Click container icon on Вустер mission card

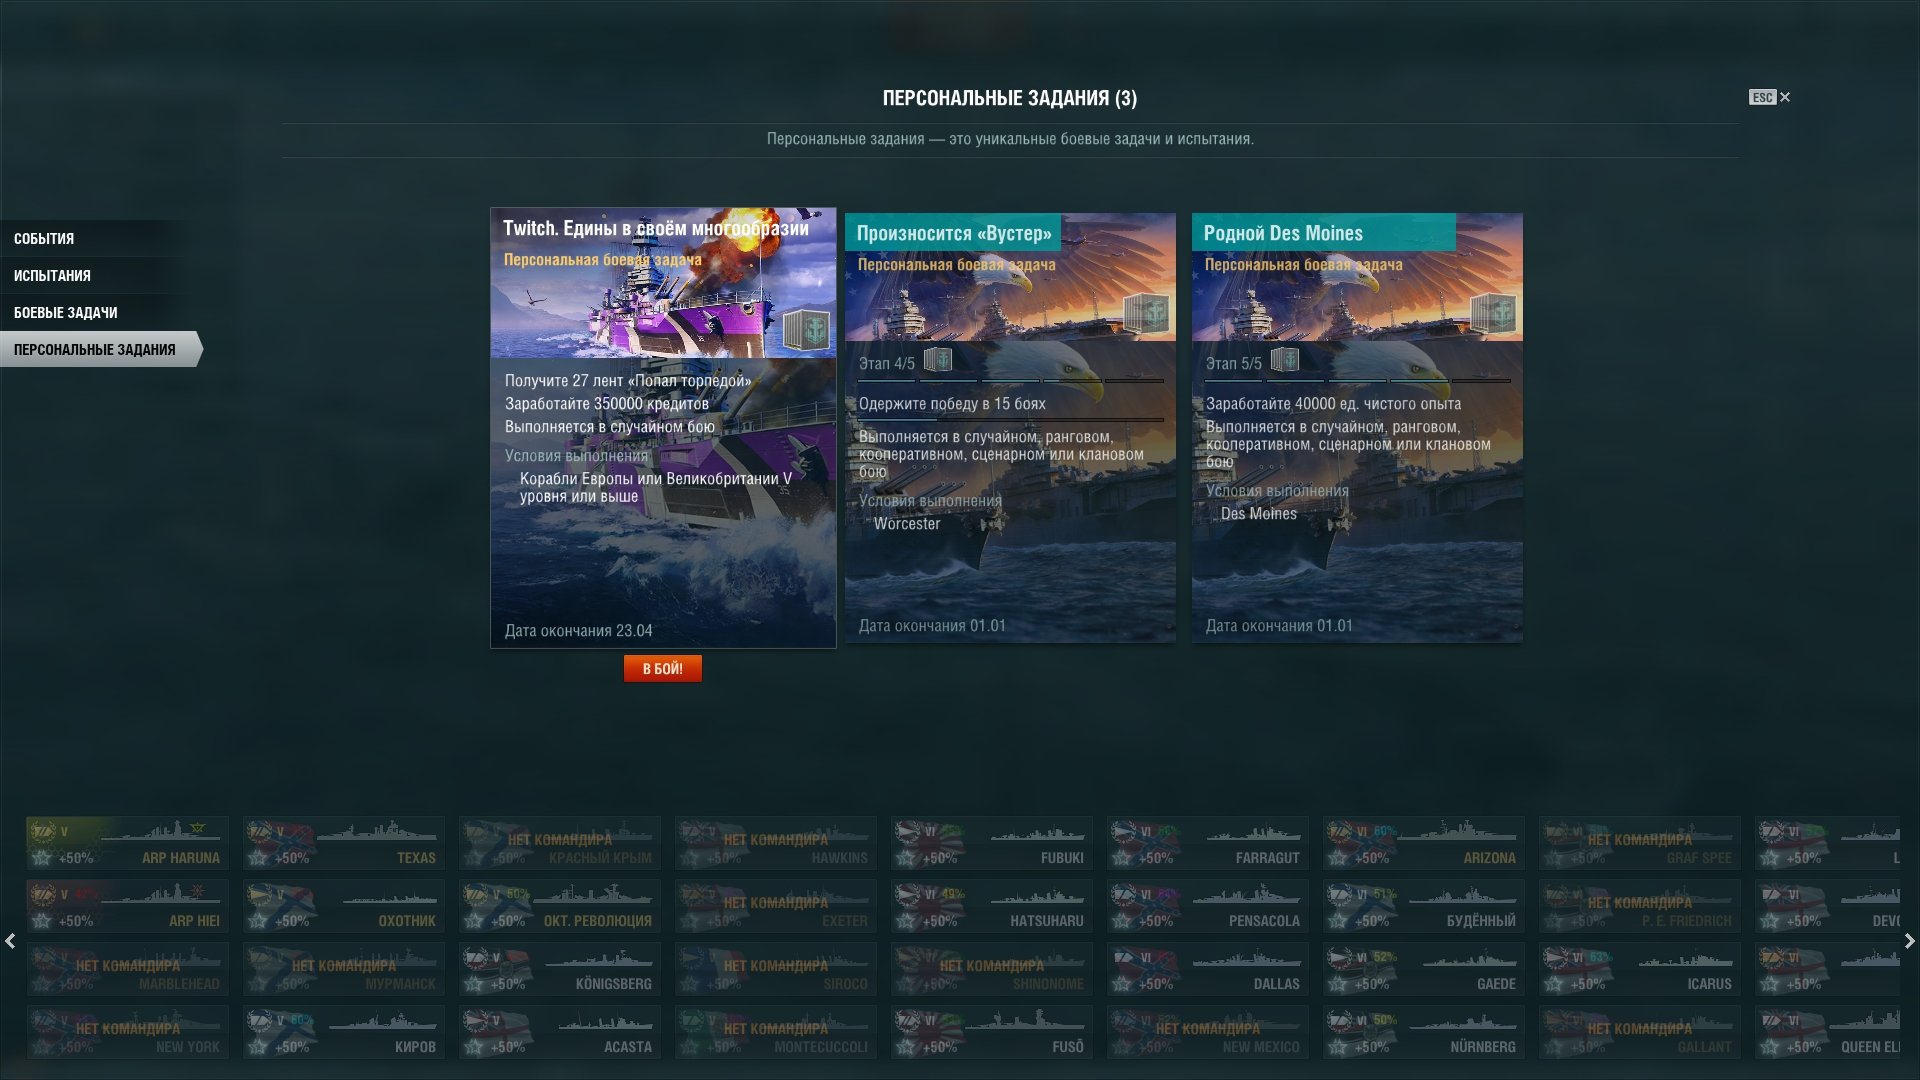1146,314
